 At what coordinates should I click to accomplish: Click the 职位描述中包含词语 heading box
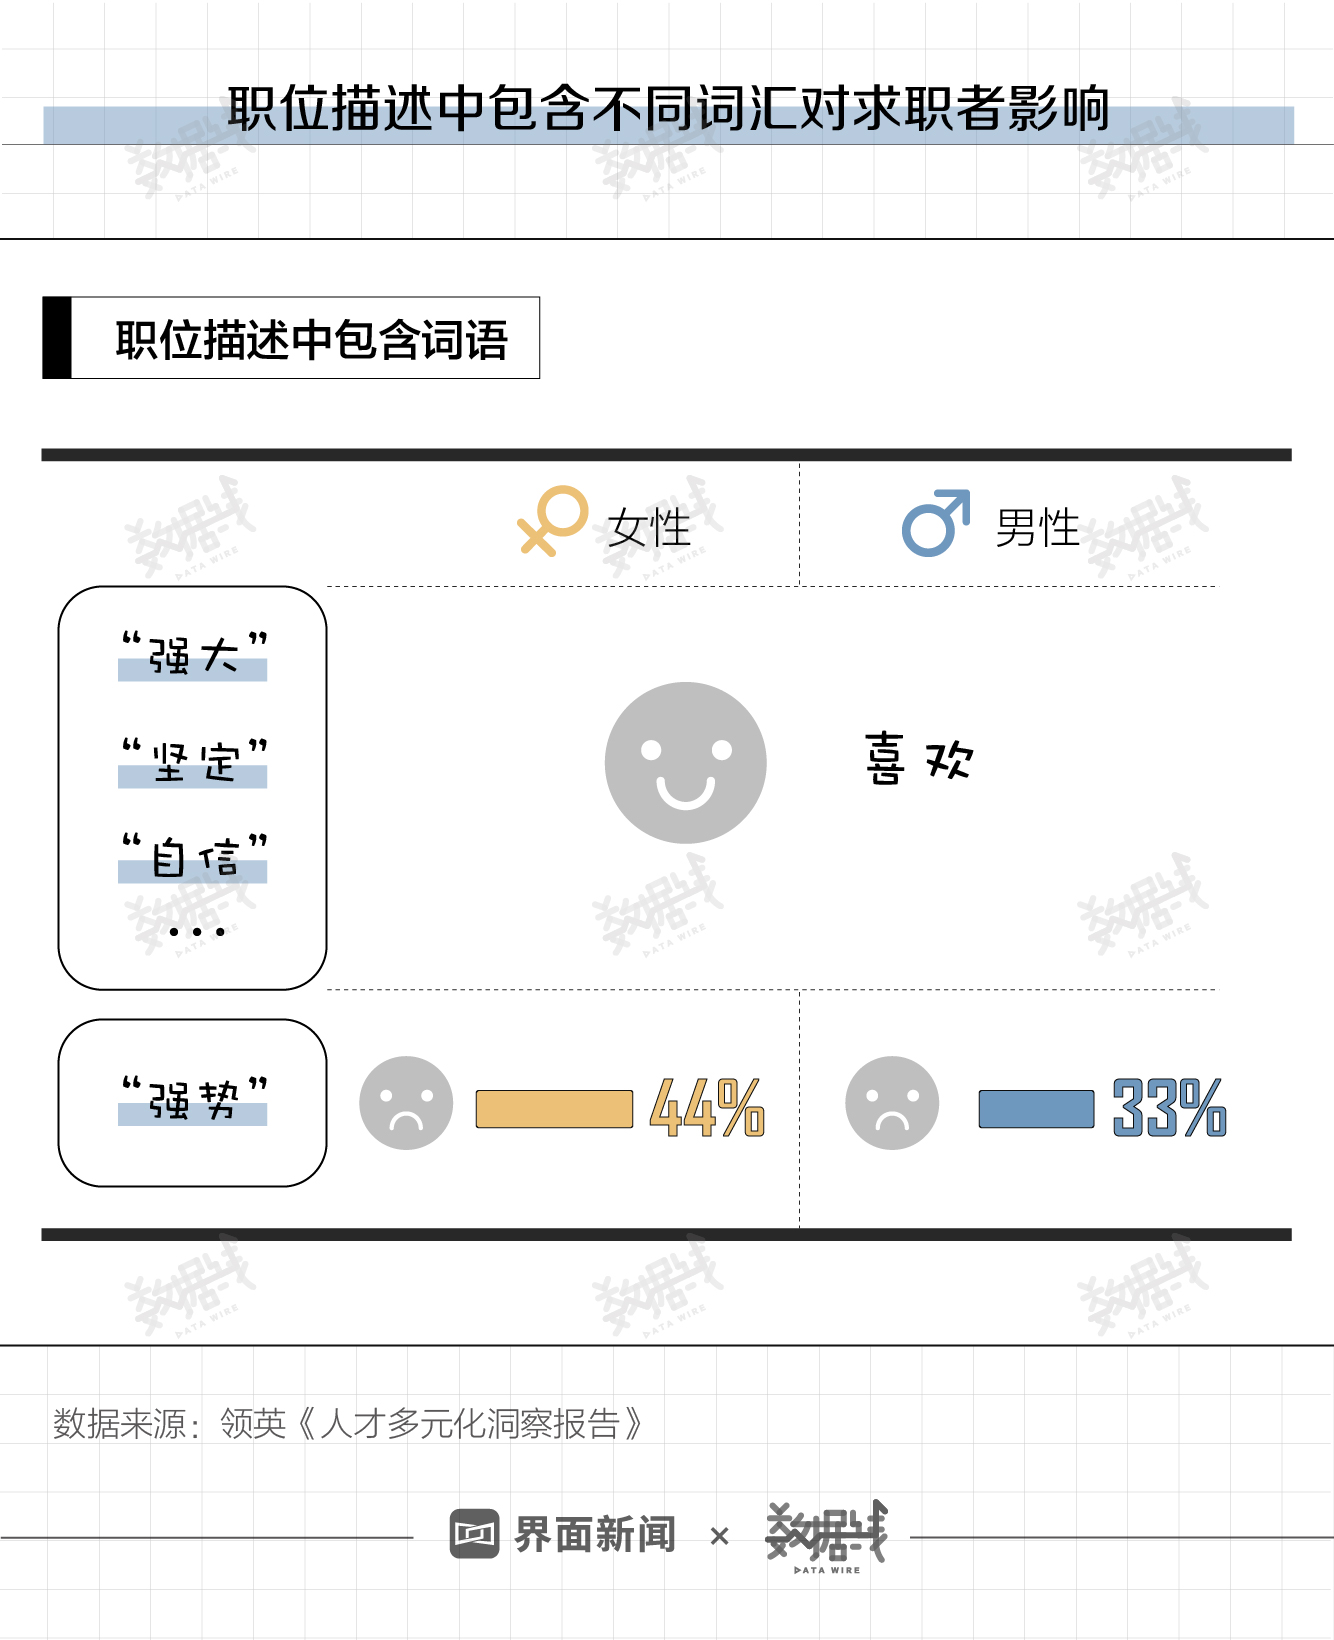tap(291, 338)
